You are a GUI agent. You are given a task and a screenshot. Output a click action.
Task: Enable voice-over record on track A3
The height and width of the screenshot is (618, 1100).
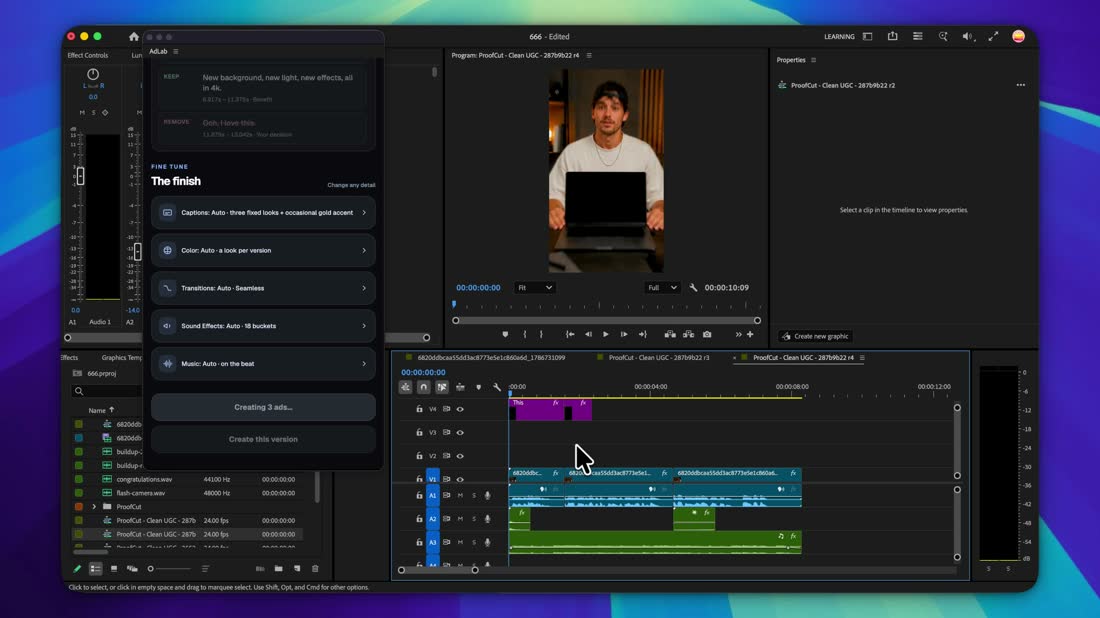point(488,542)
